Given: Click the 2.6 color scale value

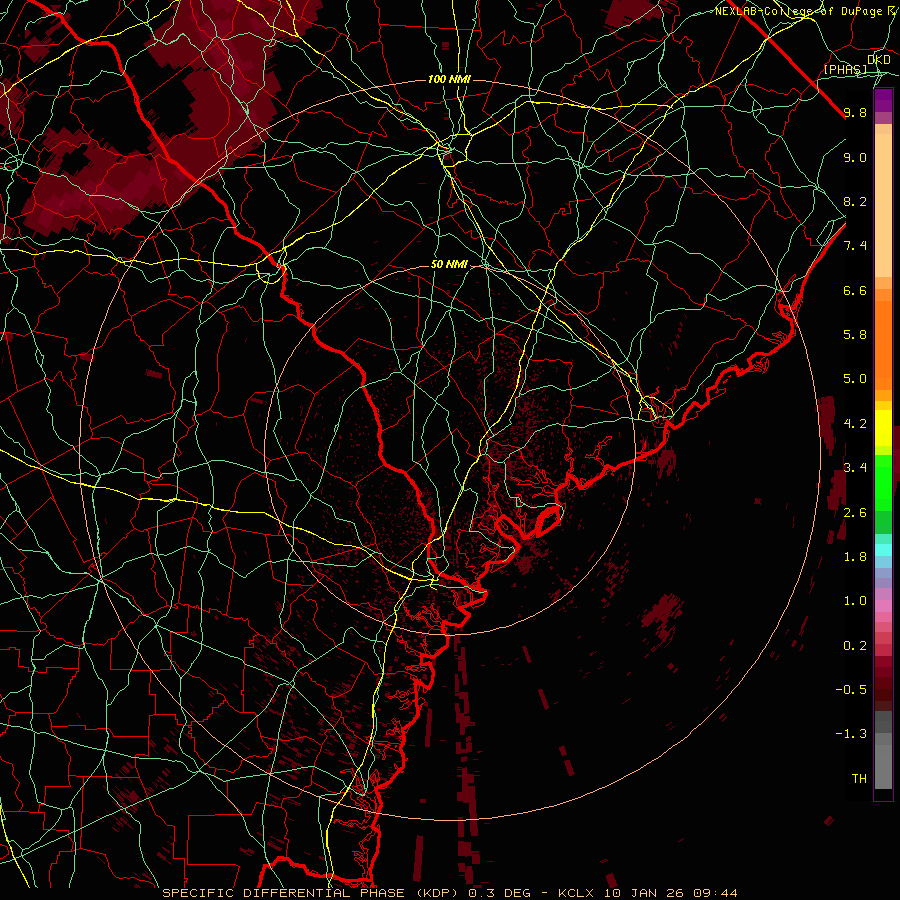Looking at the screenshot, I should [855, 513].
